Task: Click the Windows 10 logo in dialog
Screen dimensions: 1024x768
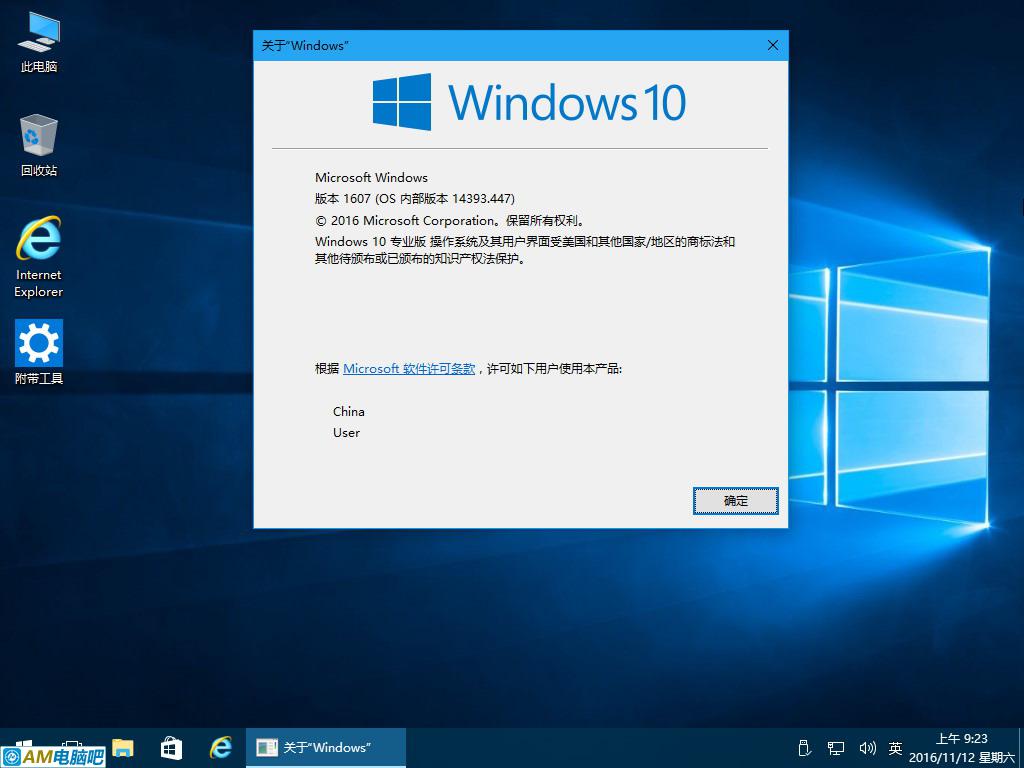Action: coord(529,102)
